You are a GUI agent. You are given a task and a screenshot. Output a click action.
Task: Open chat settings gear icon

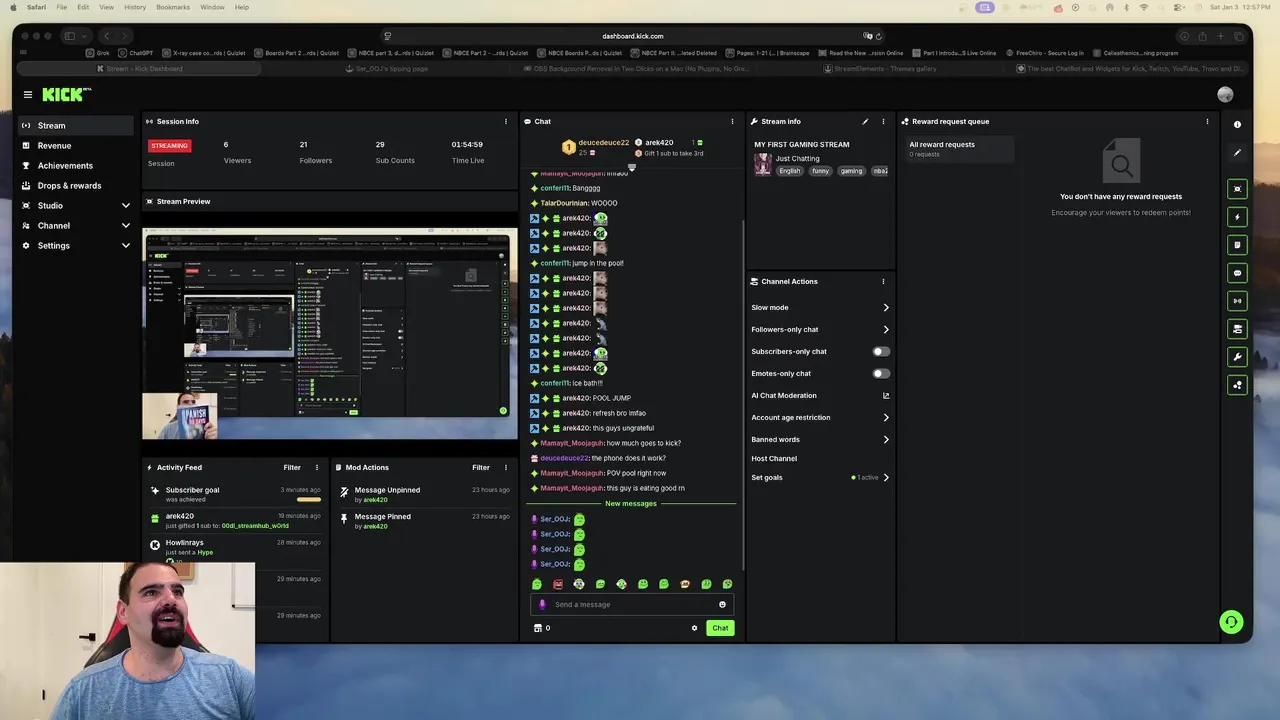pos(694,628)
